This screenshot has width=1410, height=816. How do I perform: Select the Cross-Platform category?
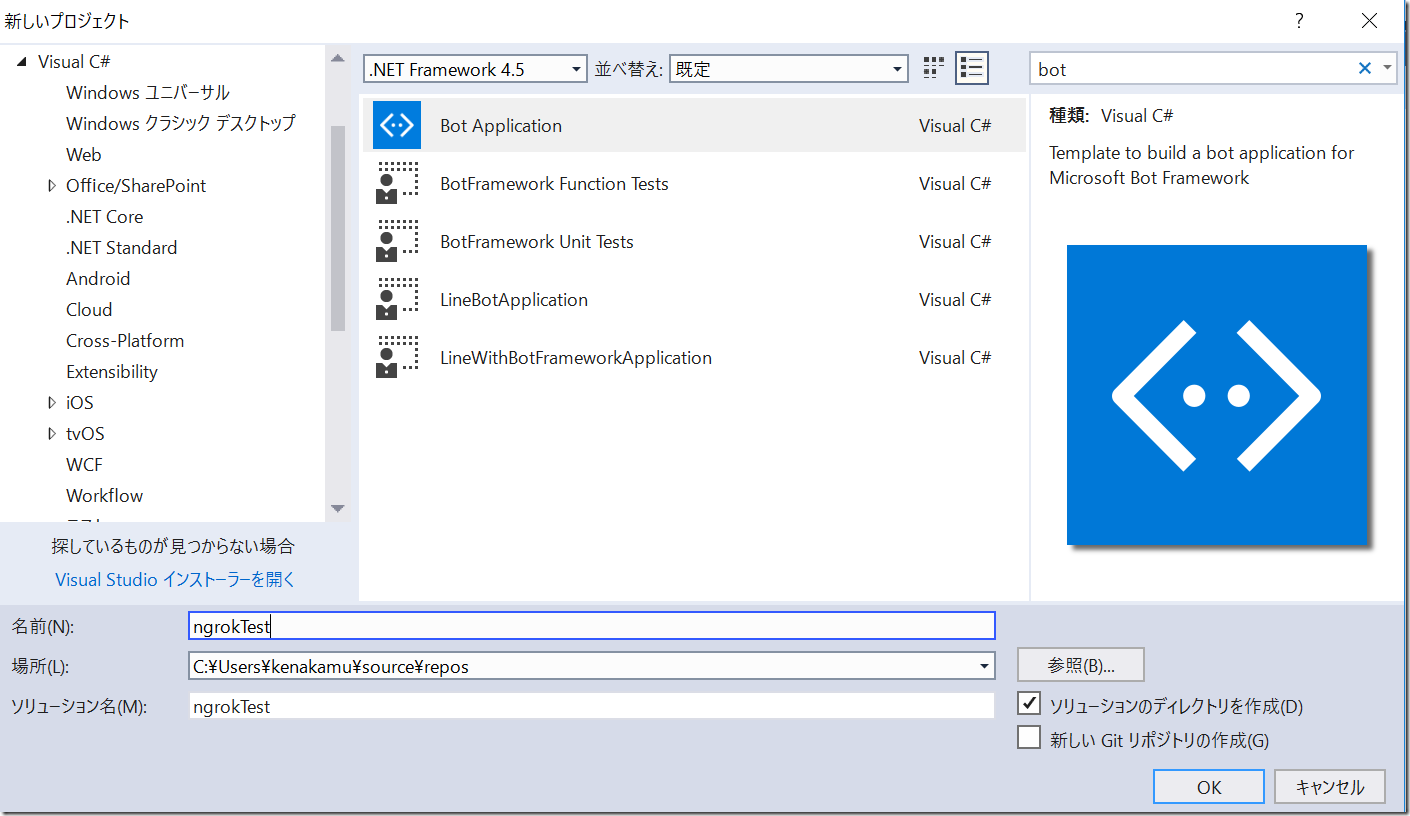point(125,341)
